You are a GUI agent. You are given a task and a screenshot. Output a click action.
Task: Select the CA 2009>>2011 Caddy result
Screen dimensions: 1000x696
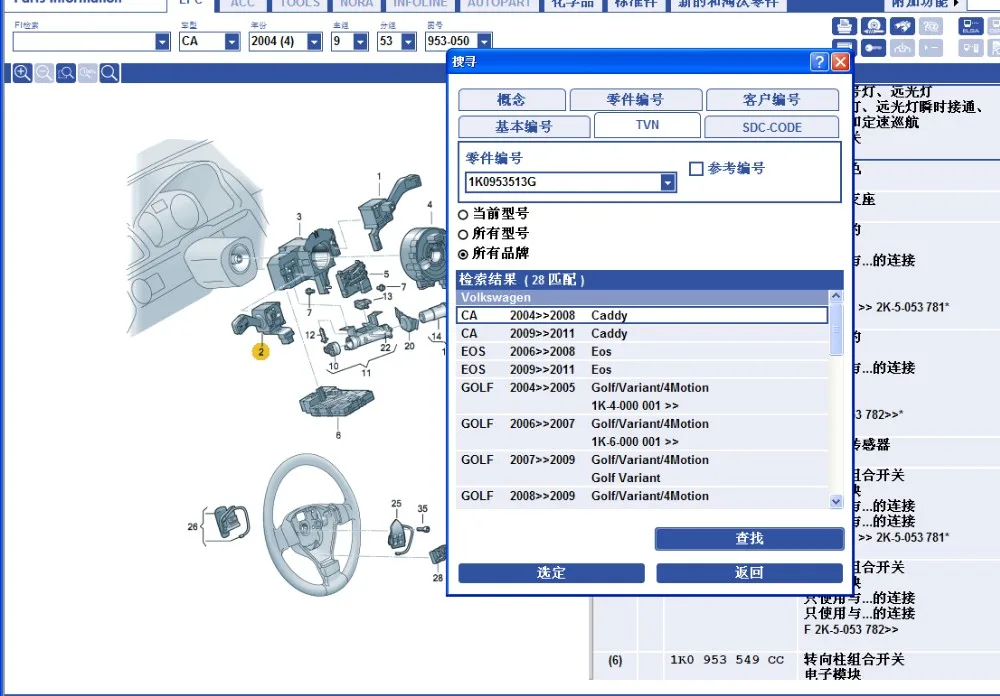642,333
